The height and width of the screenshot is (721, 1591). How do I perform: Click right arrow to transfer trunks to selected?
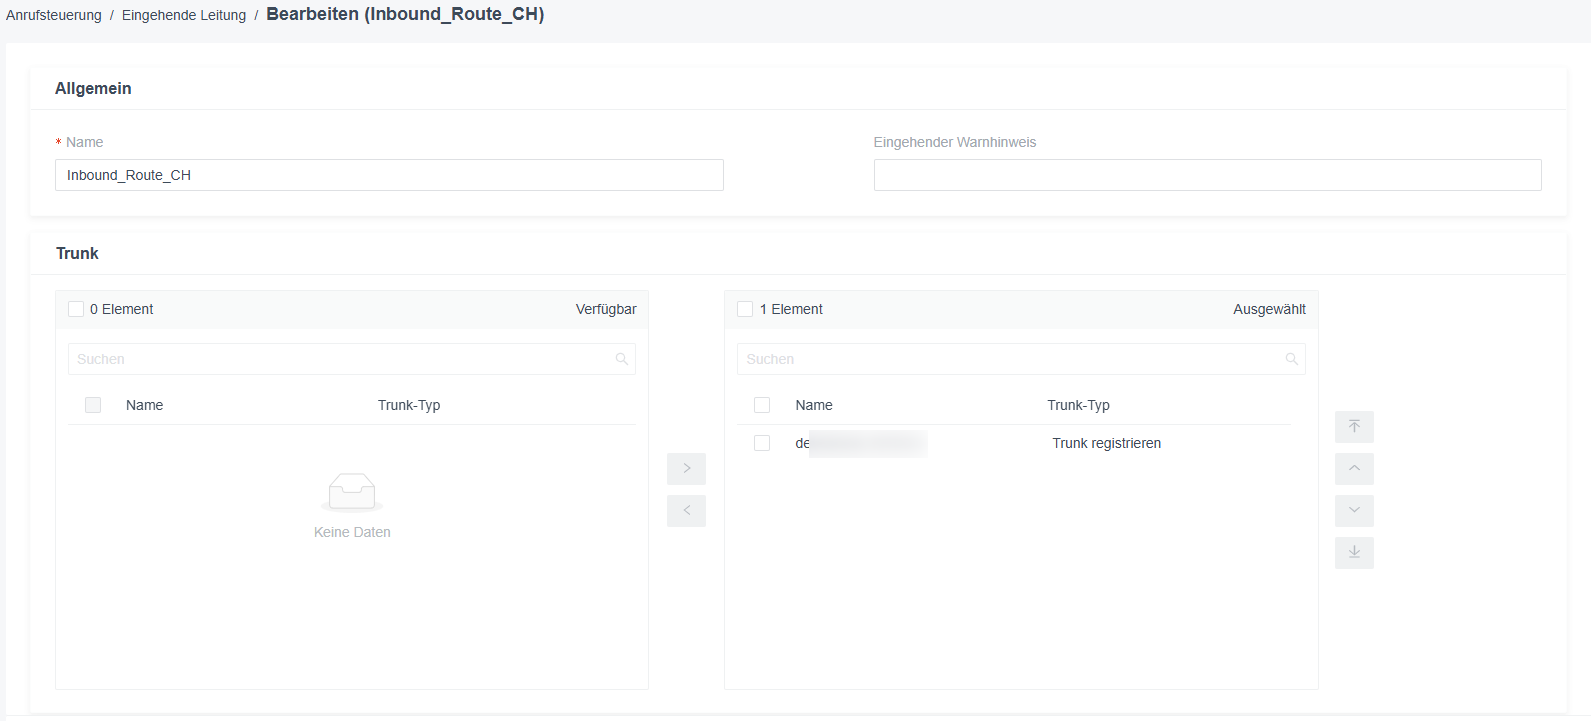point(686,469)
